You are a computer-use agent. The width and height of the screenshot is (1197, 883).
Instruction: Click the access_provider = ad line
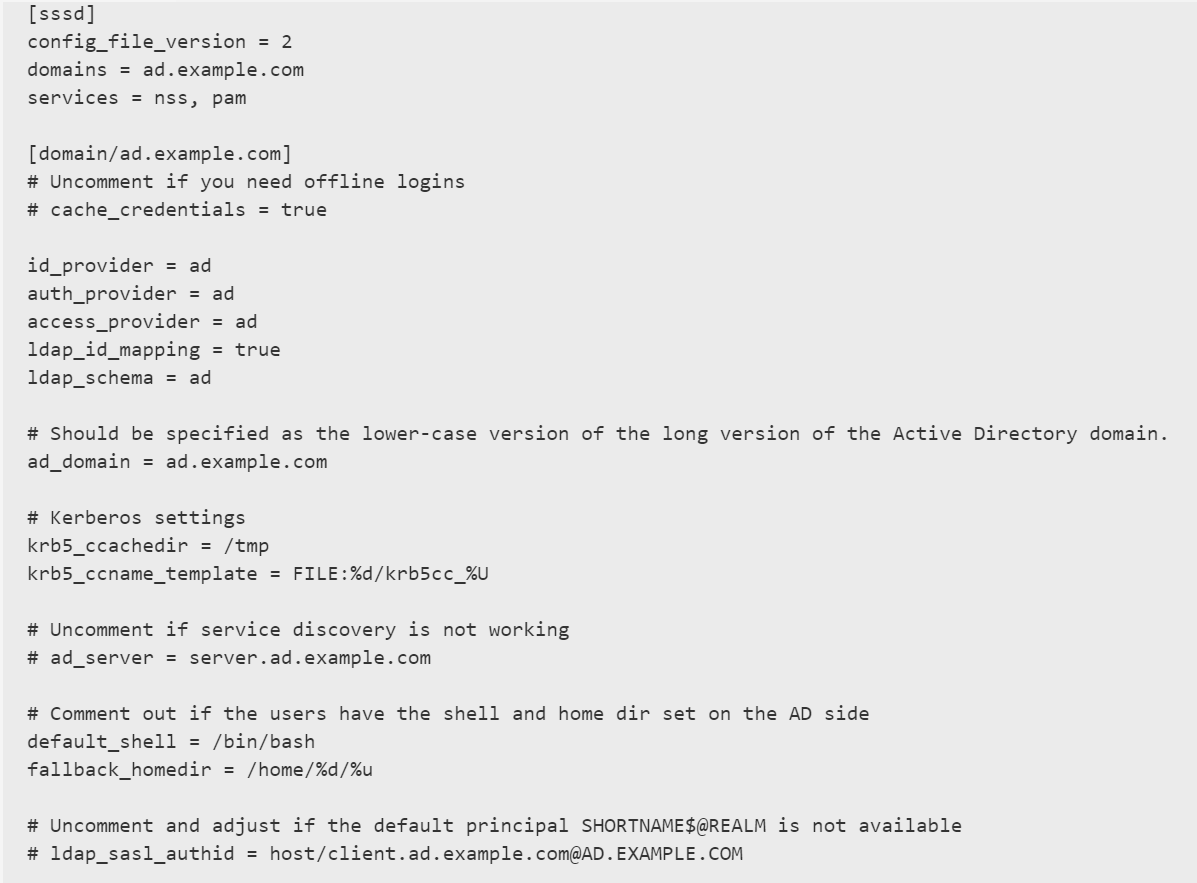pos(142,322)
